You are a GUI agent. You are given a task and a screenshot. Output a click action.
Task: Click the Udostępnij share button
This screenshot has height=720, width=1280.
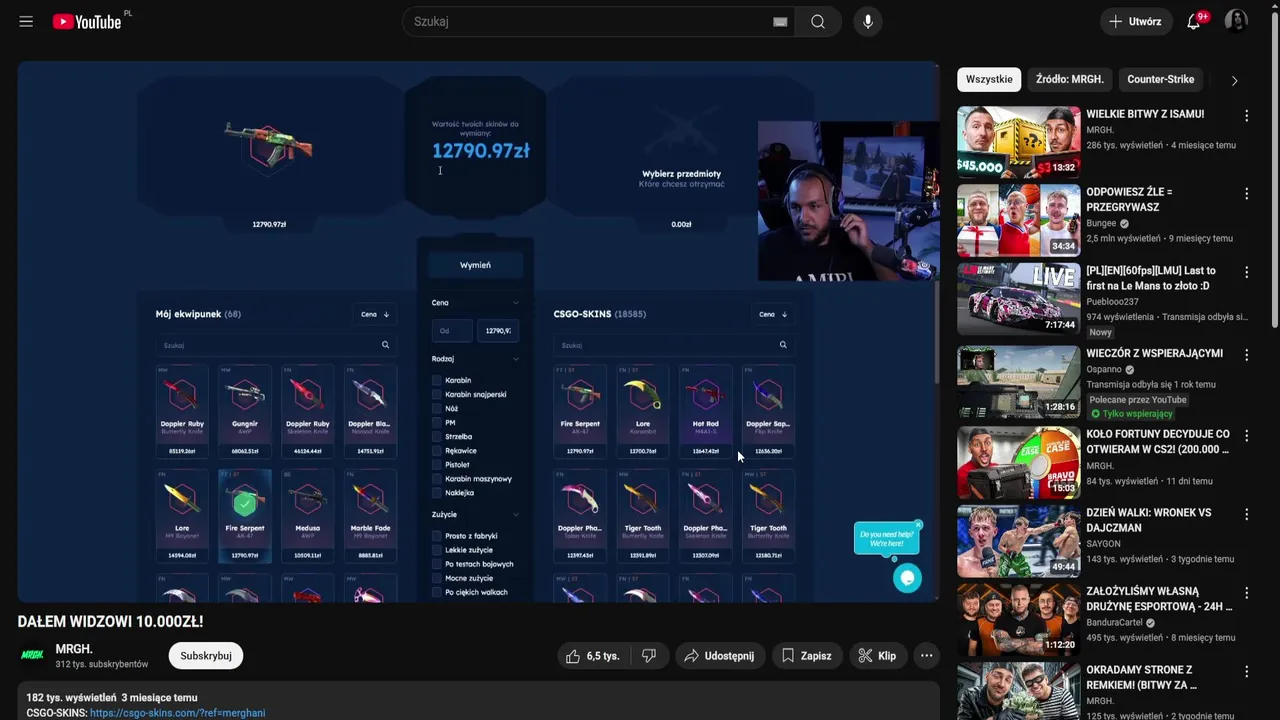click(x=720, y=656)
